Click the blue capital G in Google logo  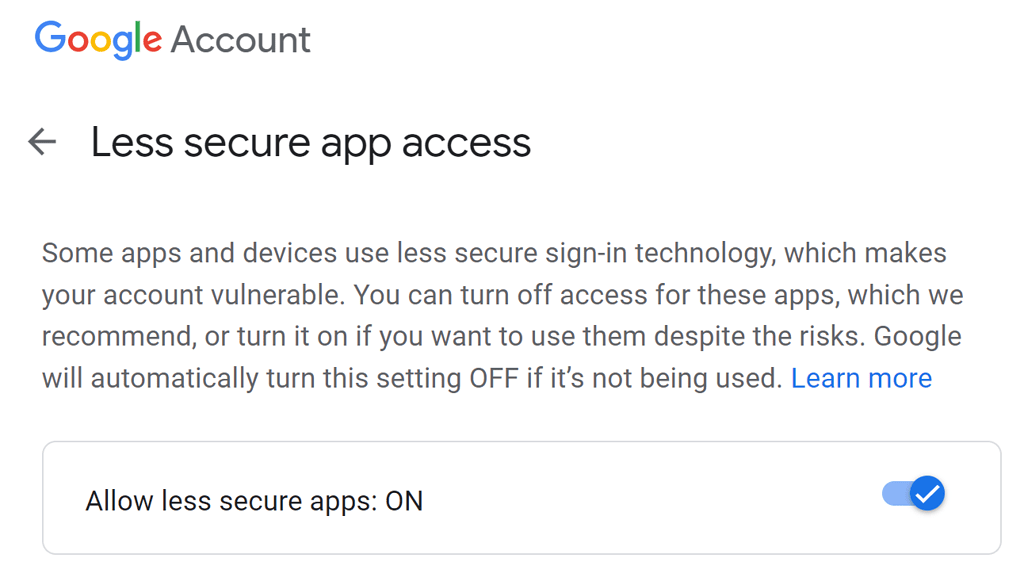[50, 39]
